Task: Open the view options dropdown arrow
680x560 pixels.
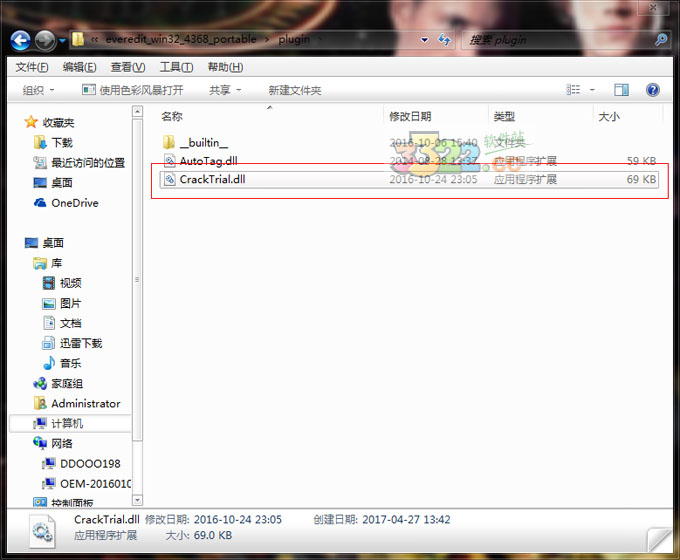Action: coord(592,90)
